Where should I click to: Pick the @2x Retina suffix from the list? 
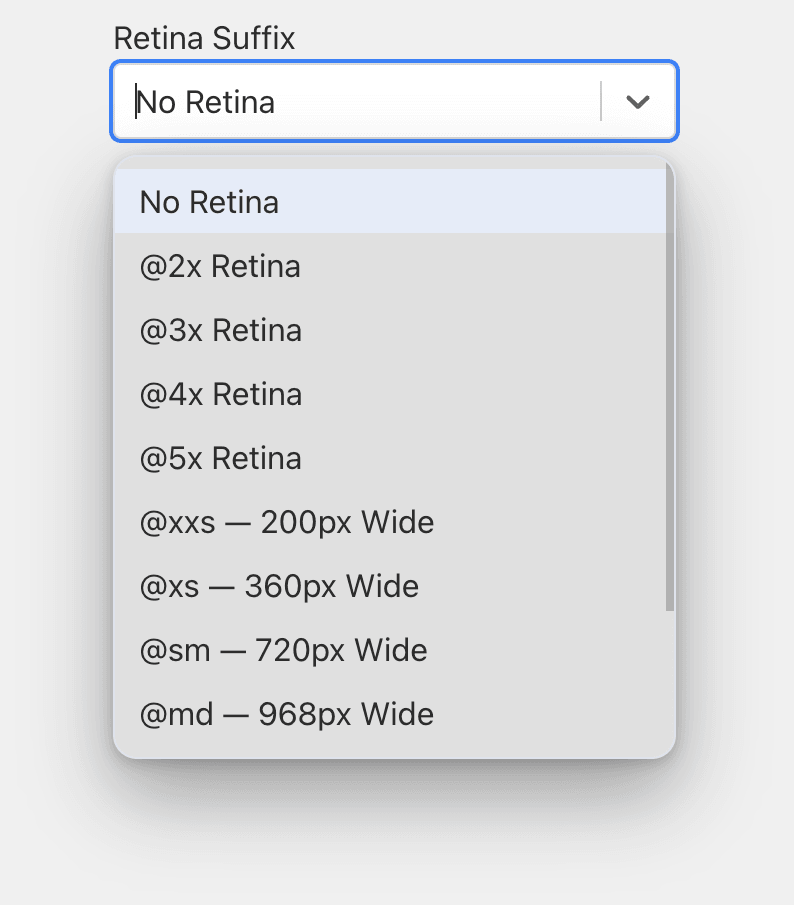tap(220, 266)
